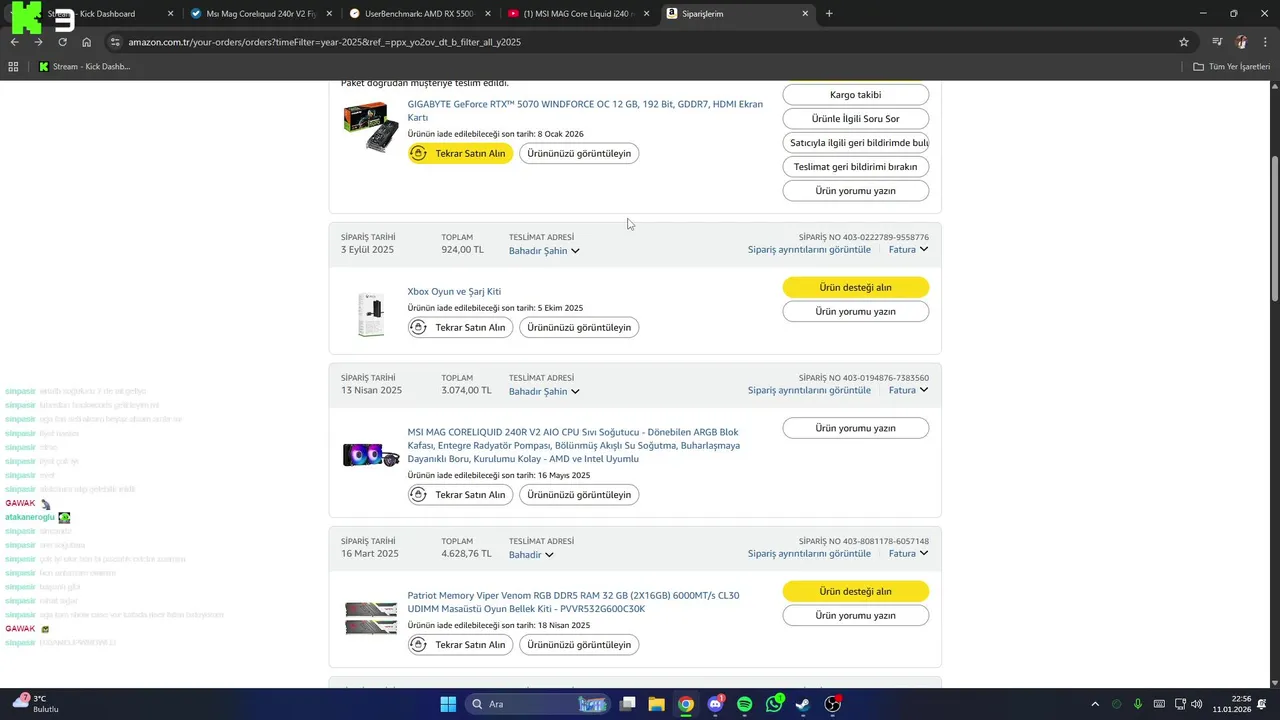
Task: Open Spotify from the taskbar
Action: (745, 704)
